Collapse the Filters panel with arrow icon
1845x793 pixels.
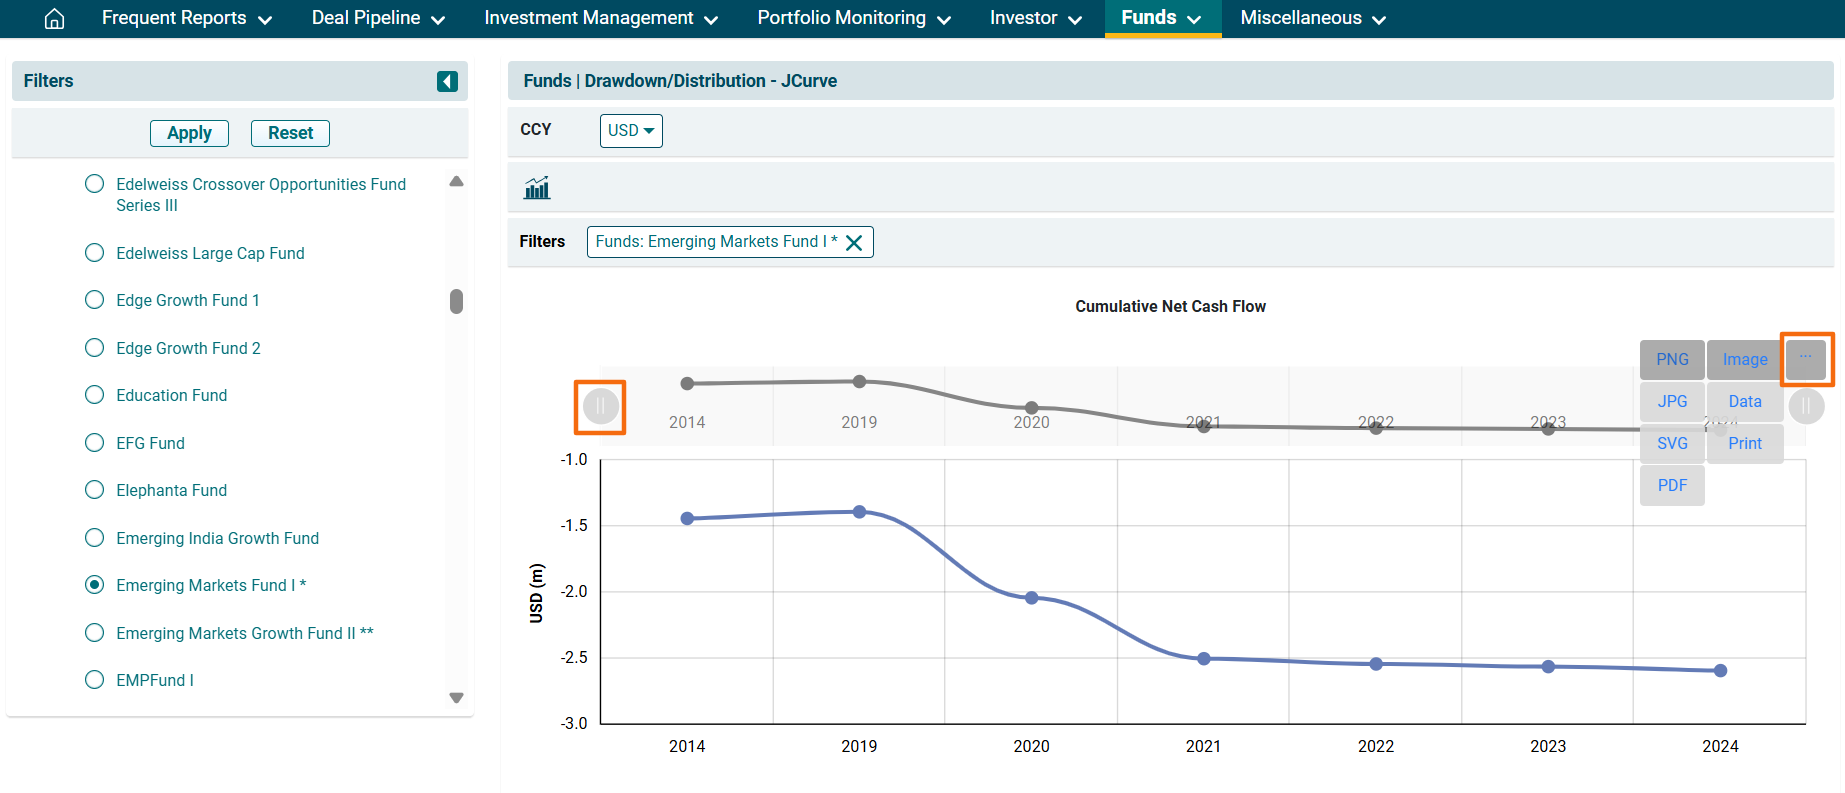[x=447, y=81]
